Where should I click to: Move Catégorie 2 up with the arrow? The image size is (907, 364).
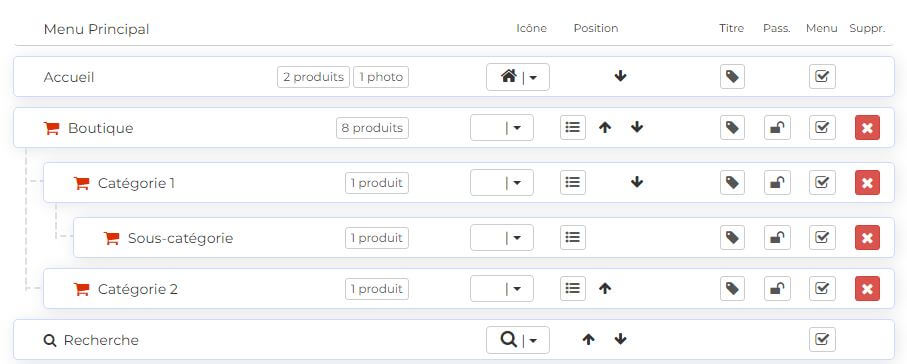[x=605, y=288]
